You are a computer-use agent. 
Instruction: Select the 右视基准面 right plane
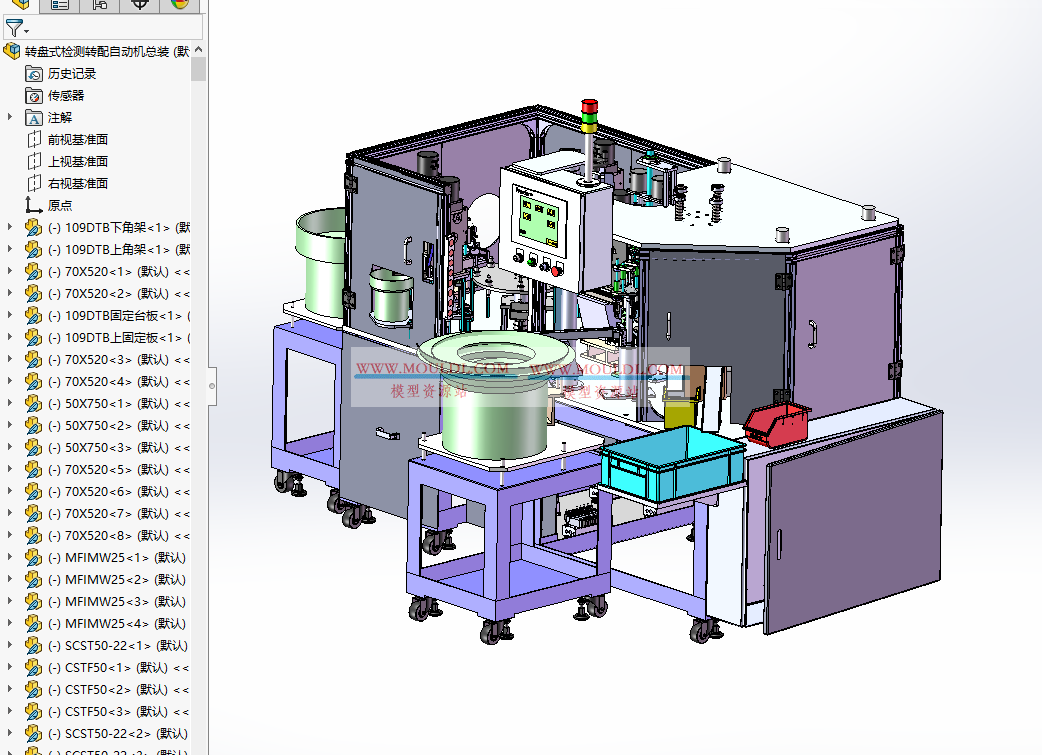point(78,183)
